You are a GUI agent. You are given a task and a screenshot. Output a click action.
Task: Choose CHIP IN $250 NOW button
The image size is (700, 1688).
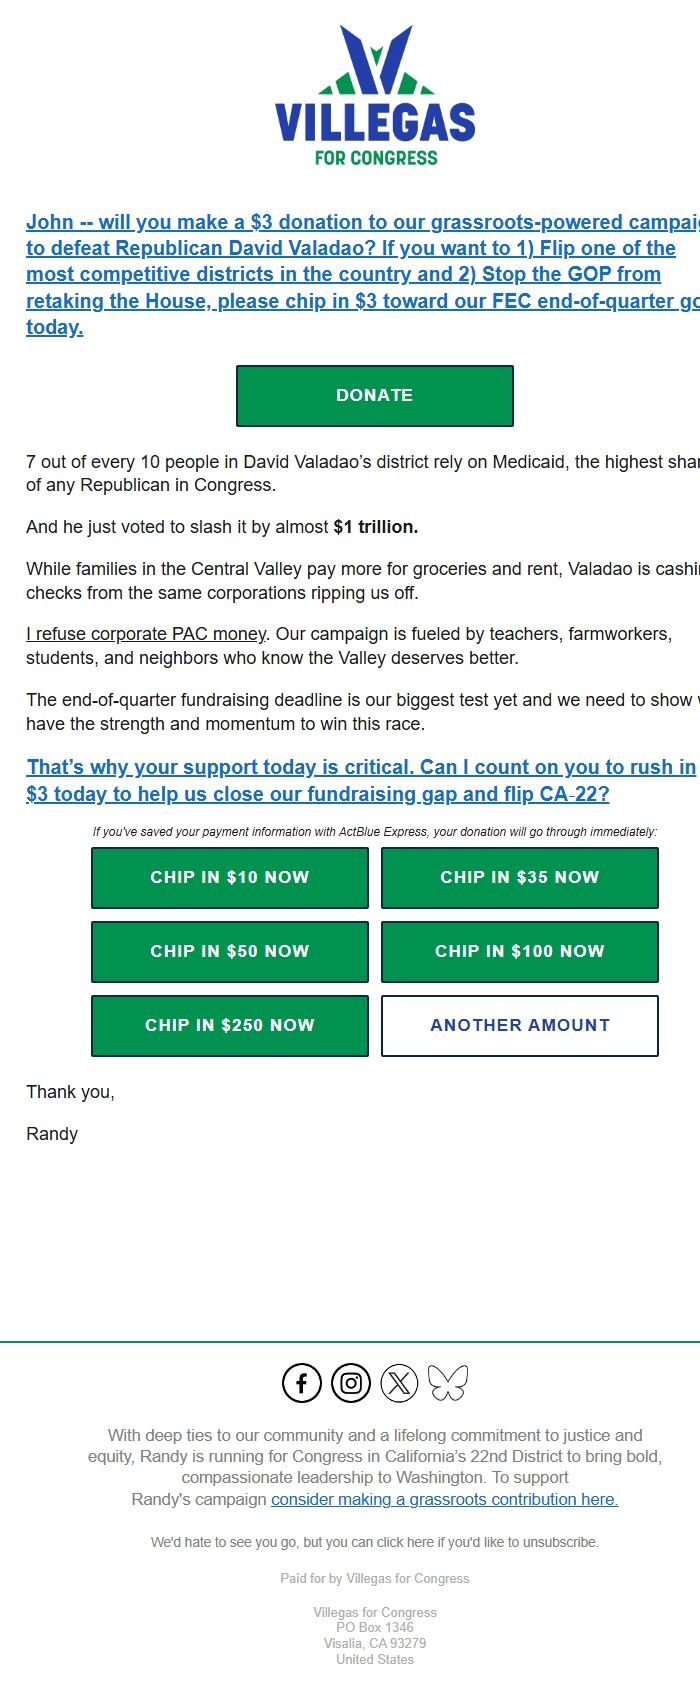click(x=230, y=1026)
